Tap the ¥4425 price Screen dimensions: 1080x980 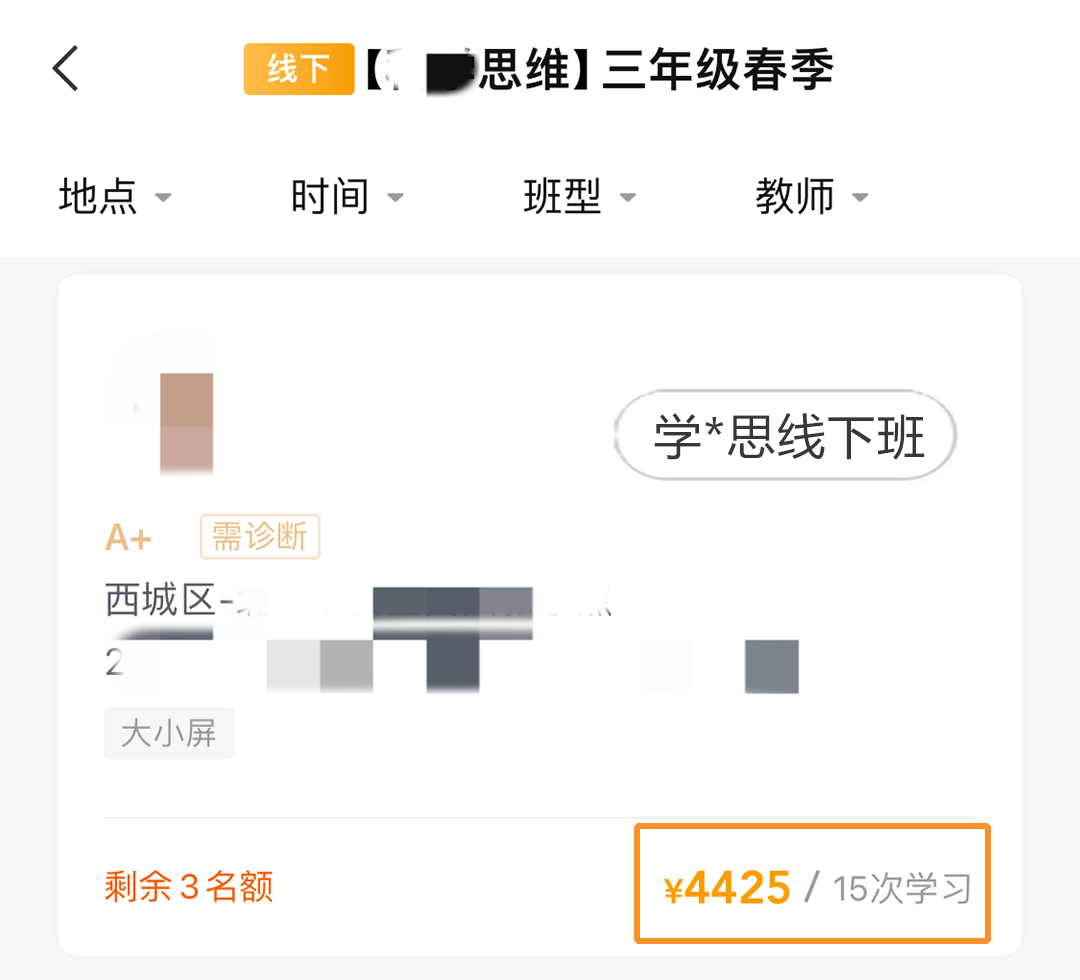(x=727, y=888)
